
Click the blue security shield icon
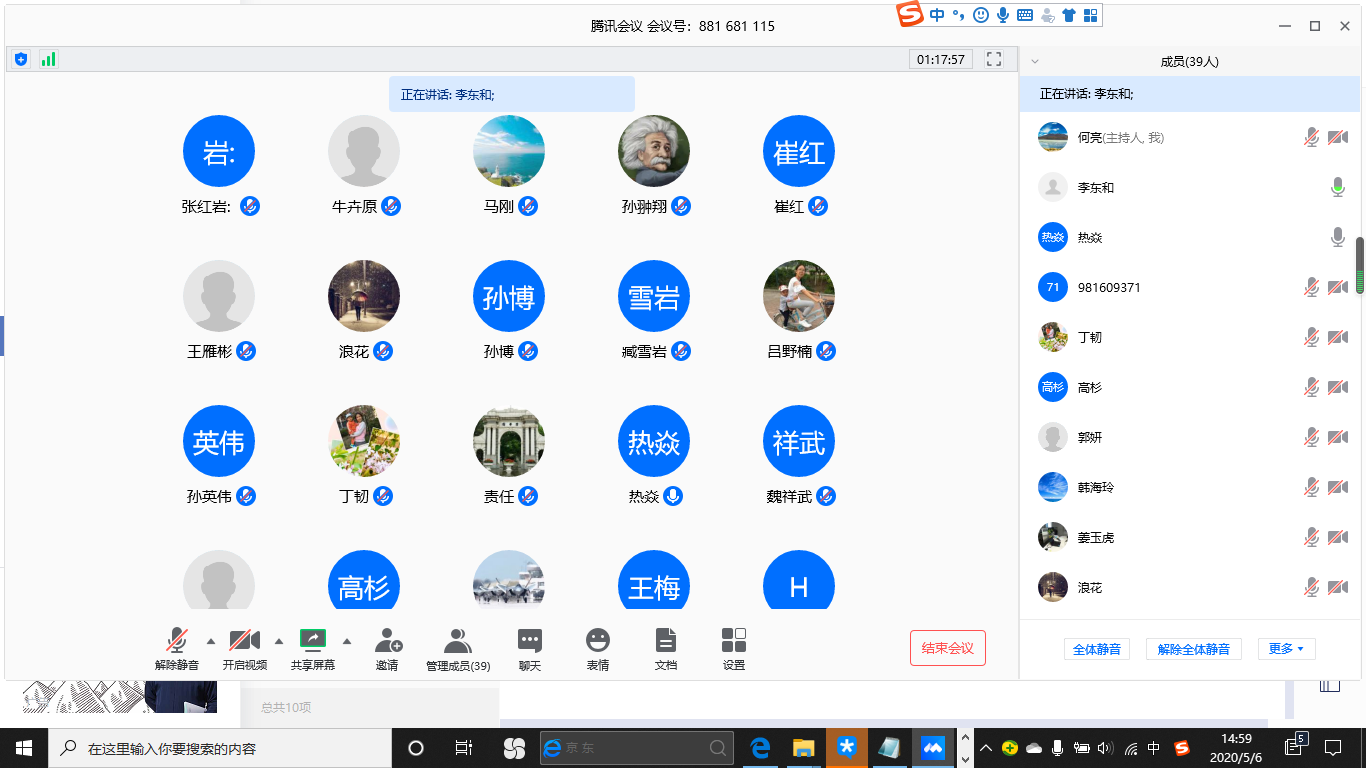pos(21,59)
